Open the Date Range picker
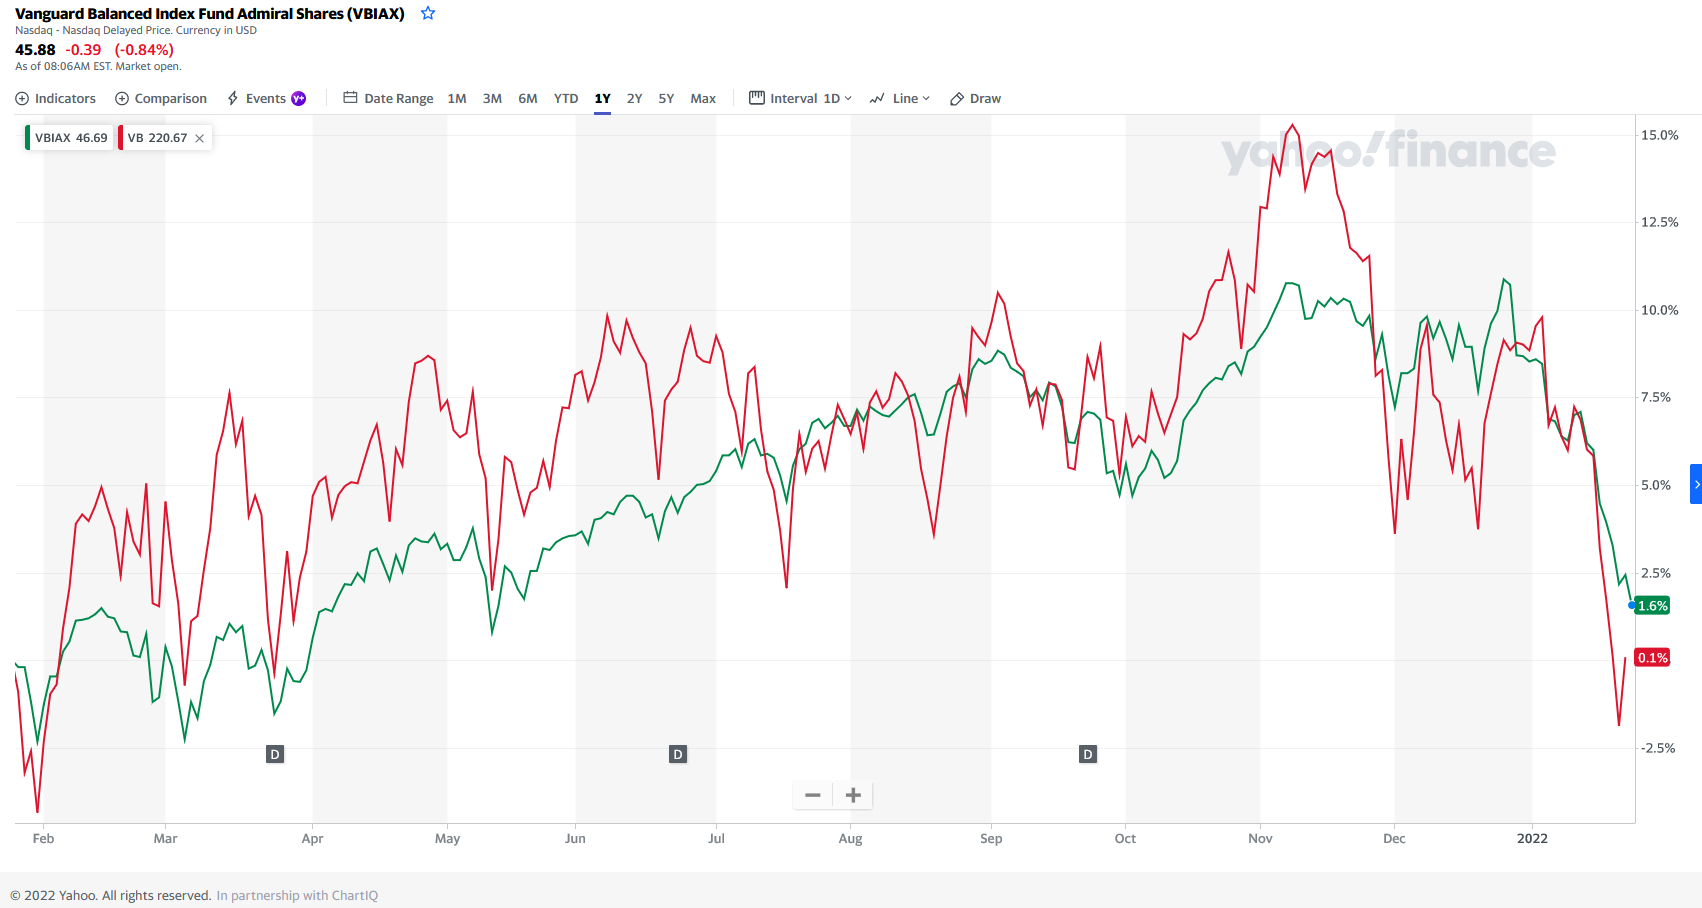Viewport: 1702px width, 908px height. pos(388,98)
